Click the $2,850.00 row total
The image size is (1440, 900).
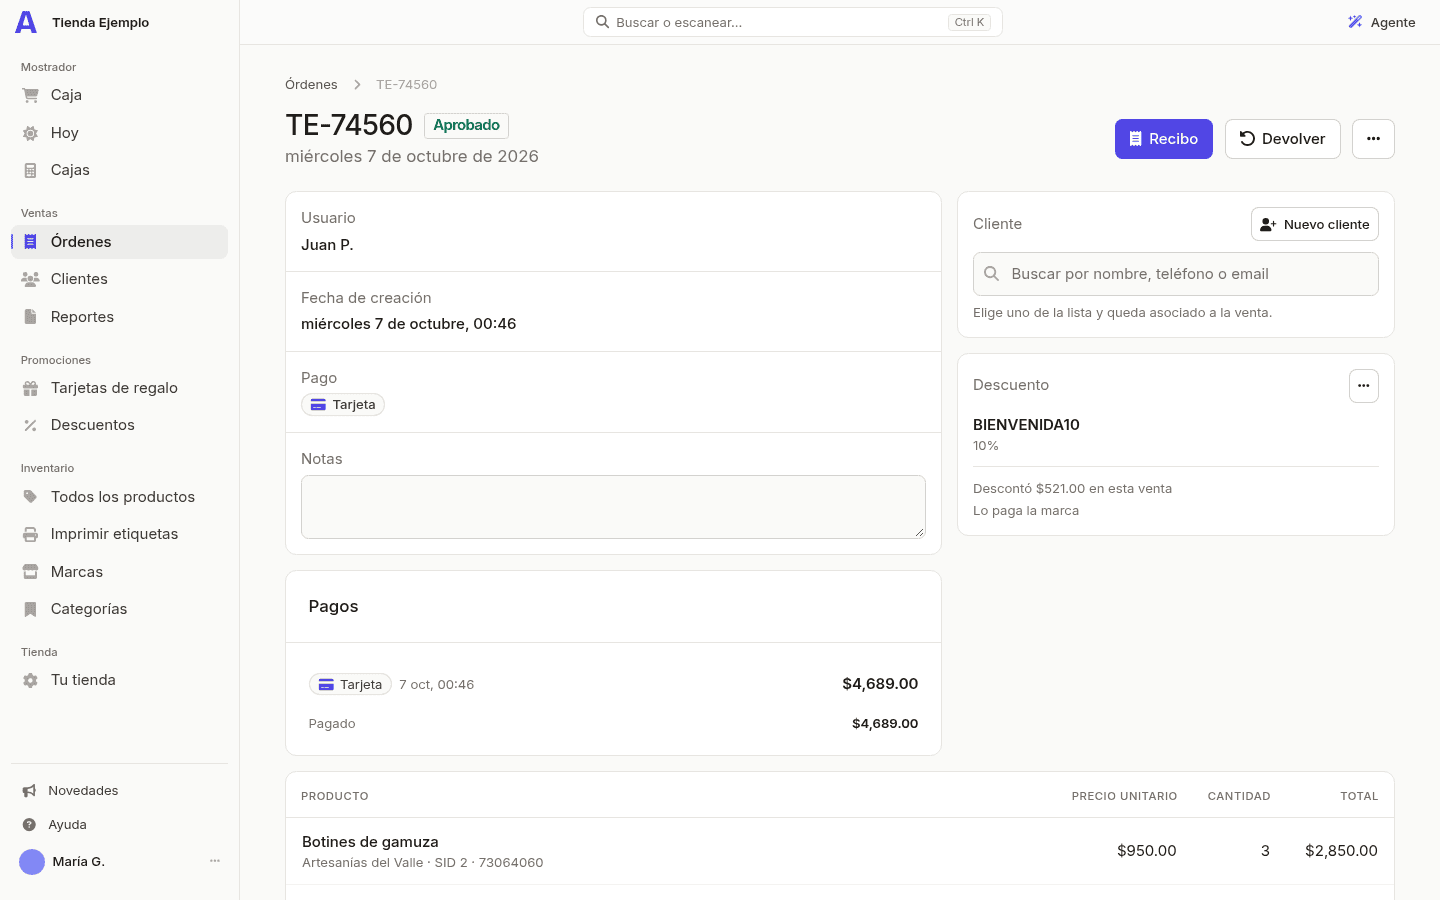point(1341,851)
